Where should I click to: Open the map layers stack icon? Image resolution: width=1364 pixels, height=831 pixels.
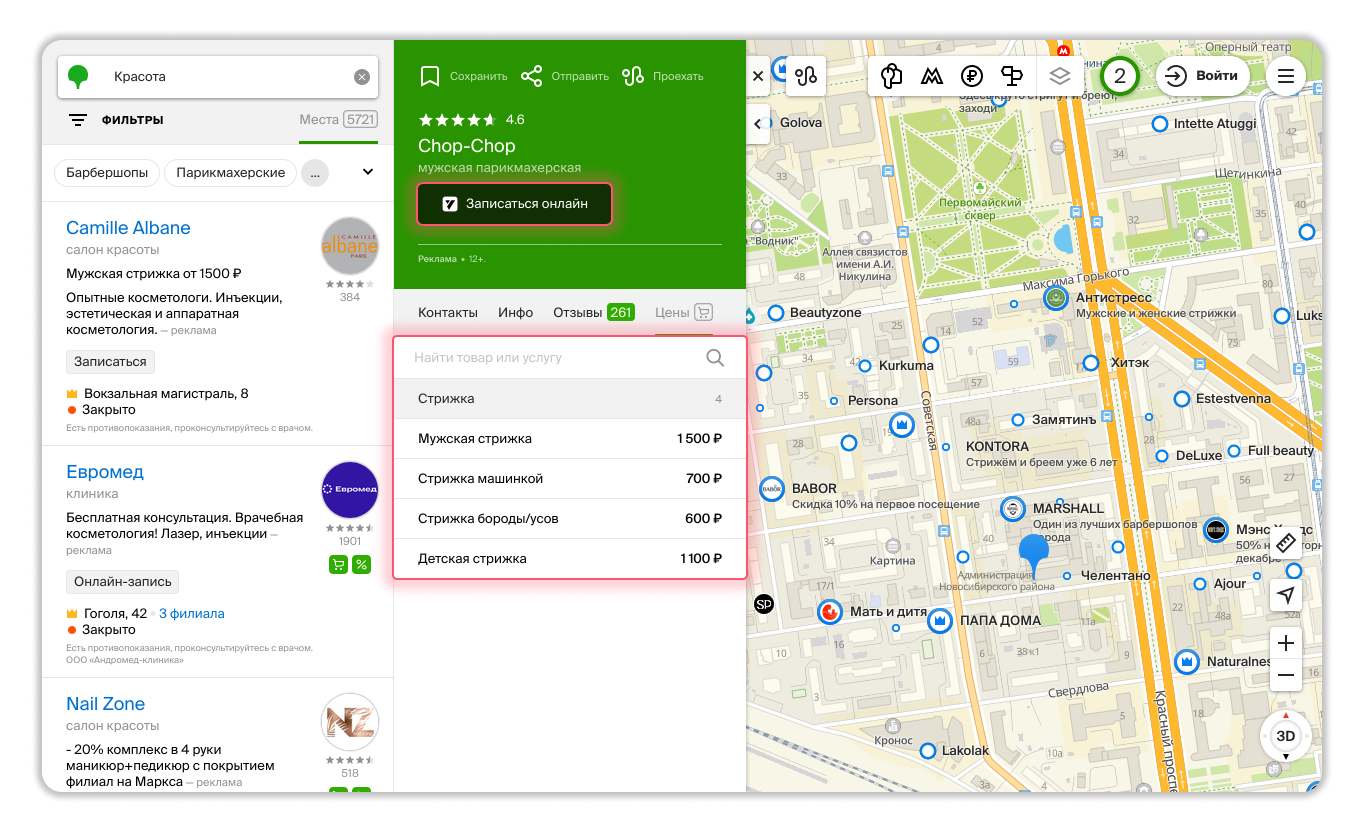coord(1060,76)
